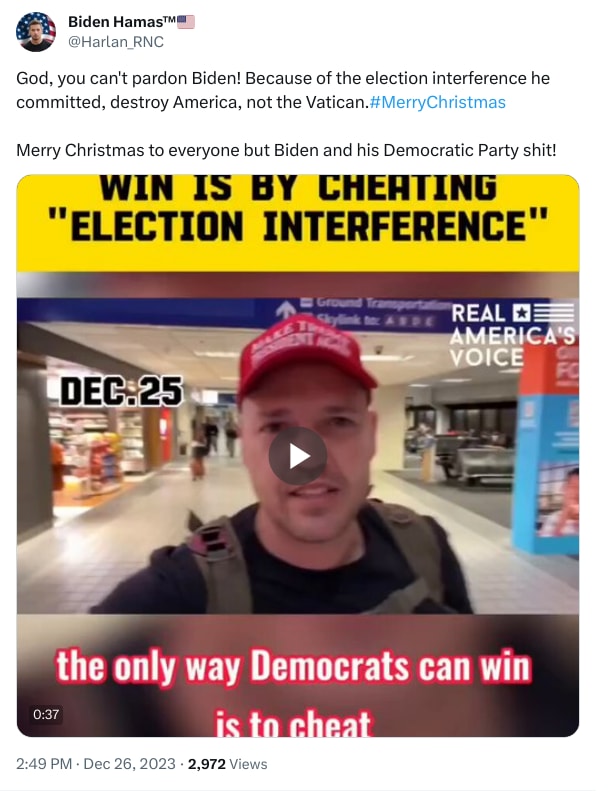Open the #MerryChristmas hashtag

(437, 102)
